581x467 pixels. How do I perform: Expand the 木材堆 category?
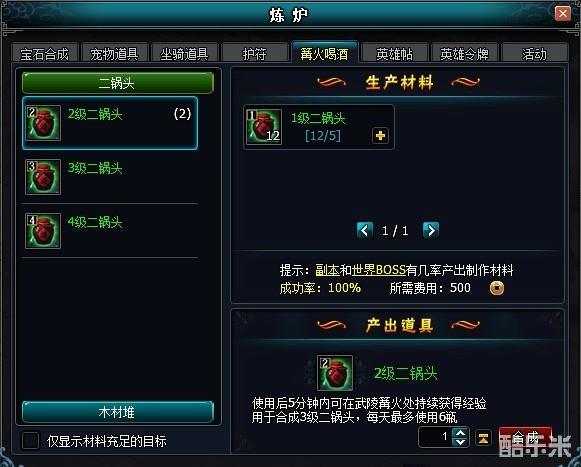pyautogui.click(x=118, y=412)
